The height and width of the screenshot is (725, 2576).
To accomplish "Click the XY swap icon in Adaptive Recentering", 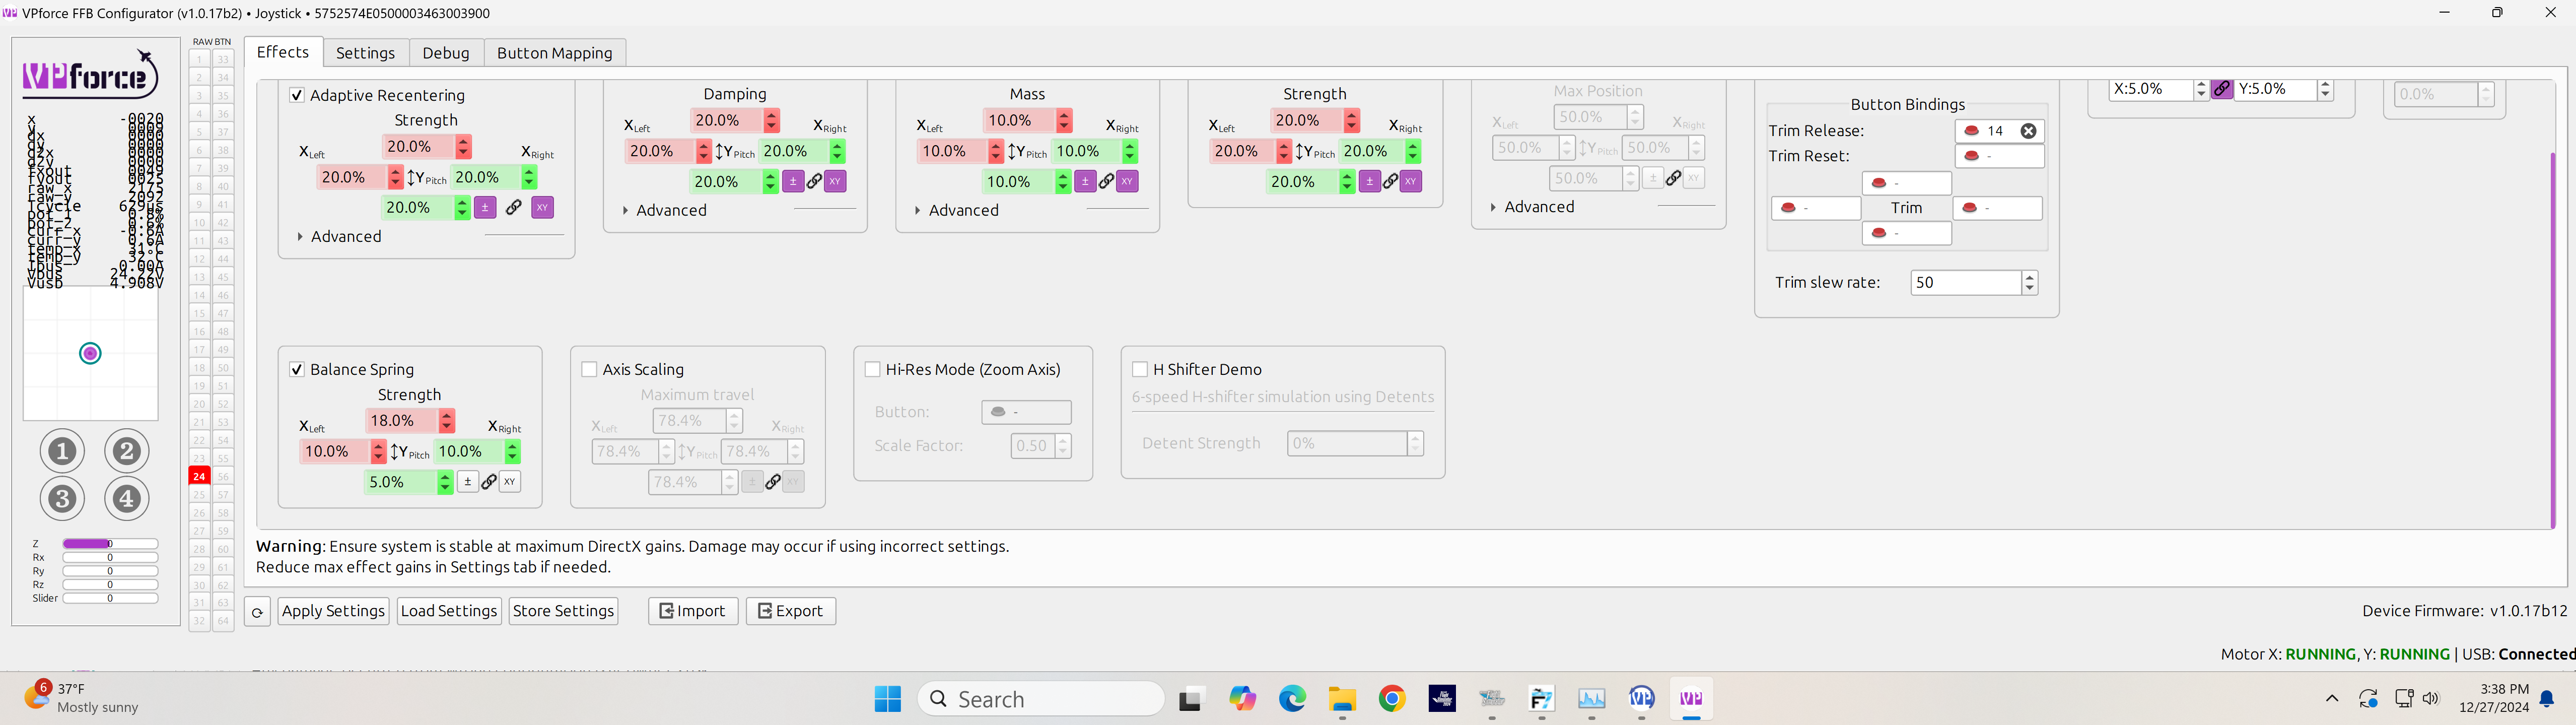I will tap(541, 207).
